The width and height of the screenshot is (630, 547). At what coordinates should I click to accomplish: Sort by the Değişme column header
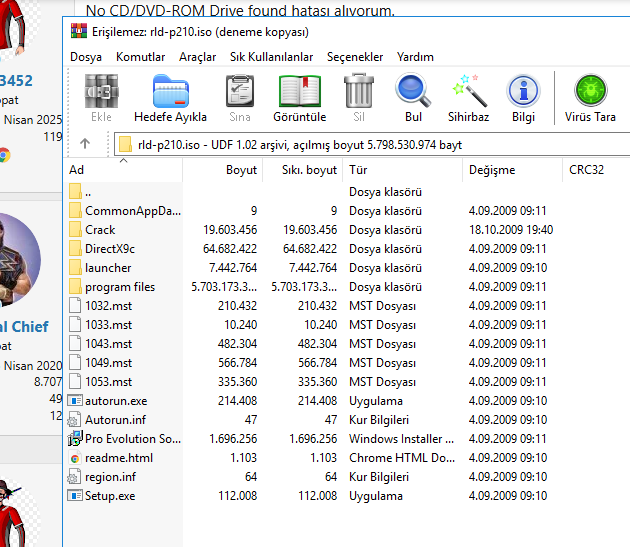click(x=513, y=170)
